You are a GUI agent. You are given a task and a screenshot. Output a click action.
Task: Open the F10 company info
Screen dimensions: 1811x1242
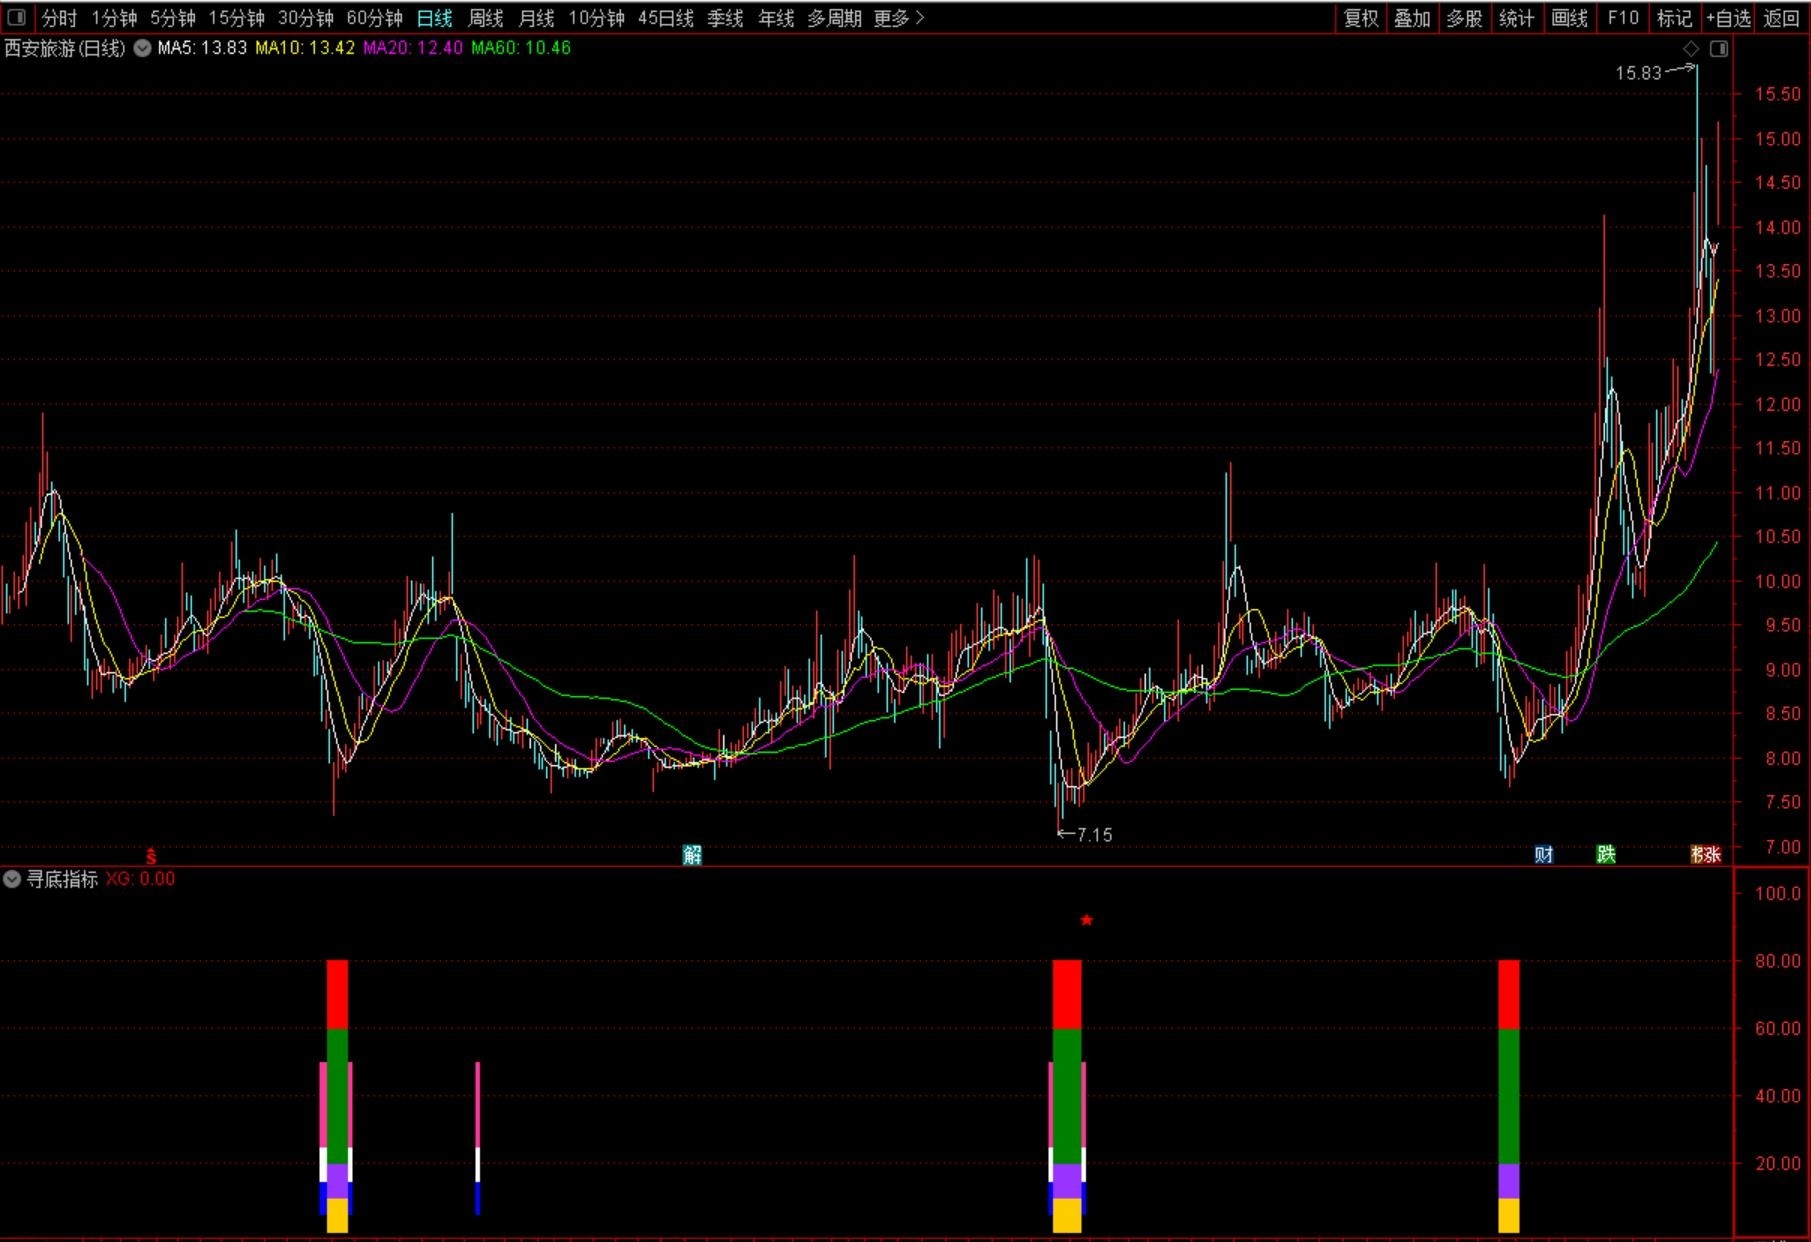(x=1623, y=18)
